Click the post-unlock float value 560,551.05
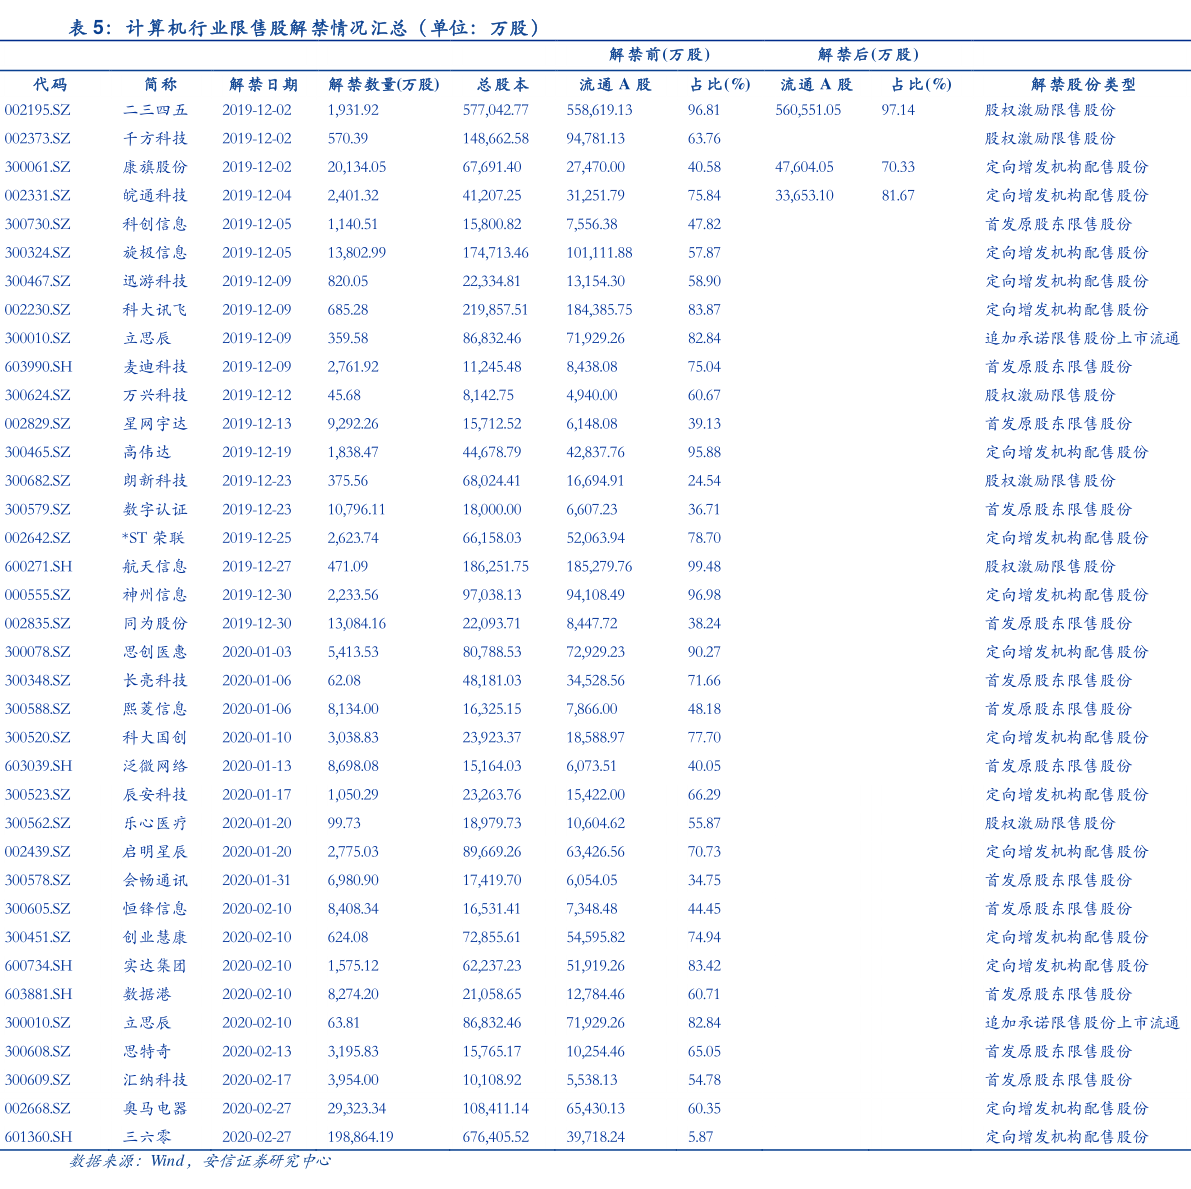 point(808,110)
